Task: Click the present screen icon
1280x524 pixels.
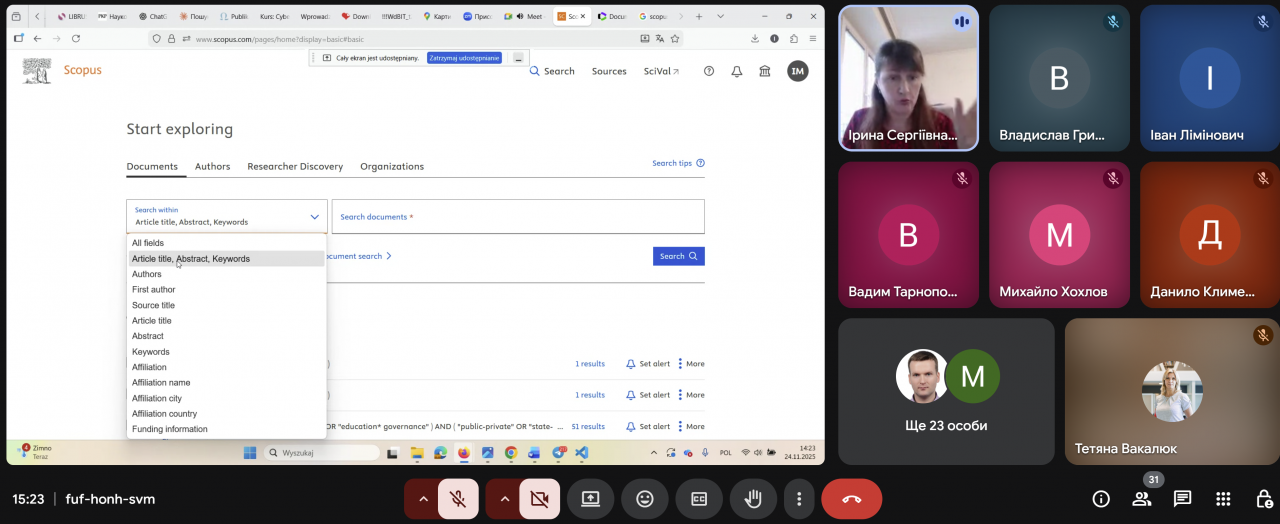Action: 591,499
